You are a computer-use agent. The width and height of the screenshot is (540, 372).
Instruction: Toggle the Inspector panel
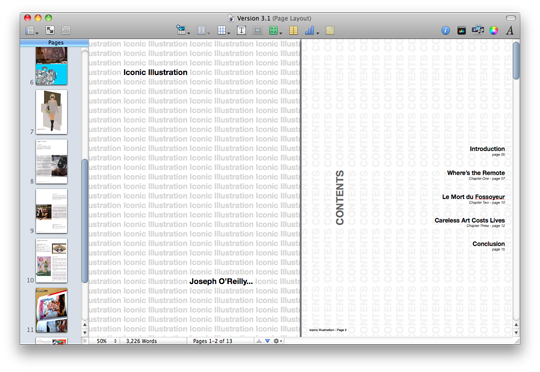coord(445,31)
